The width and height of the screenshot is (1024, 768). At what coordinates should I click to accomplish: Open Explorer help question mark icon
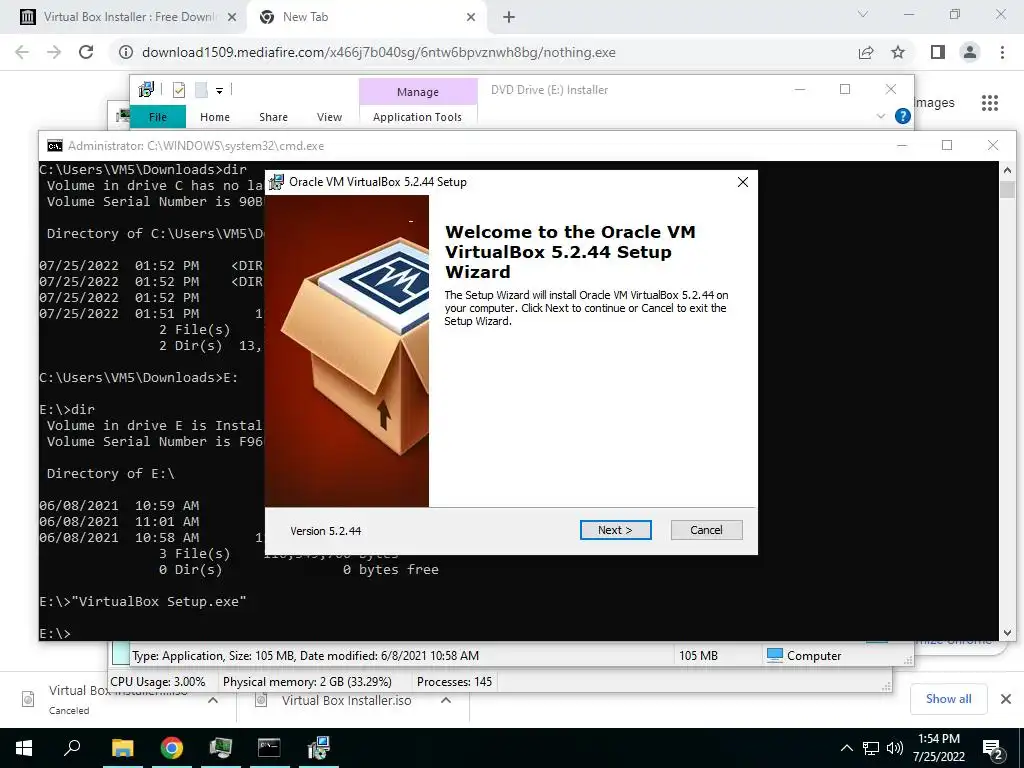903,116
